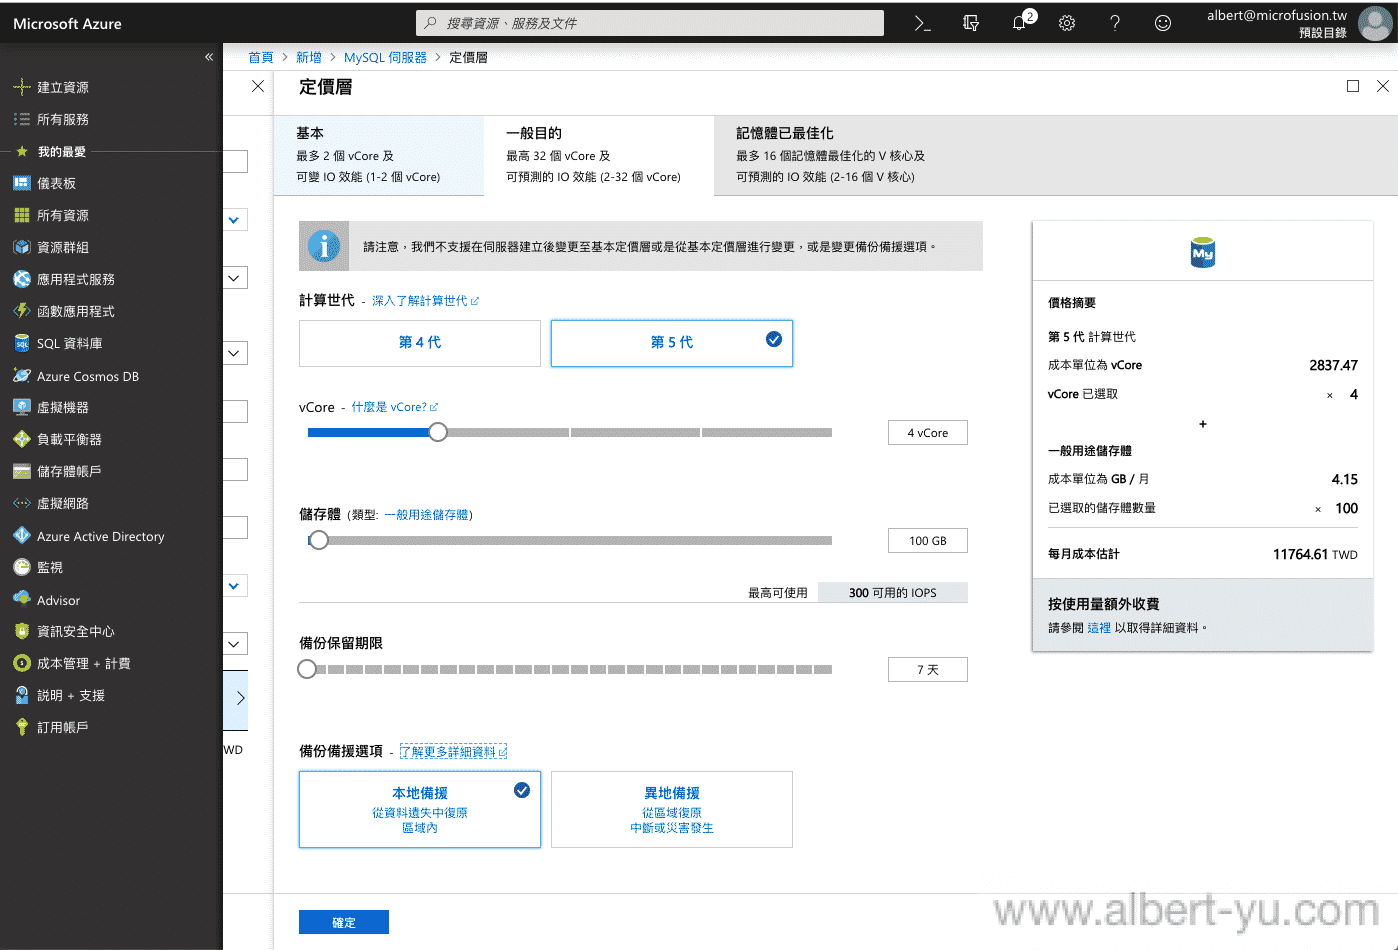
Task: Open 什麼是 vCore? link
Action: coord(394,407)
